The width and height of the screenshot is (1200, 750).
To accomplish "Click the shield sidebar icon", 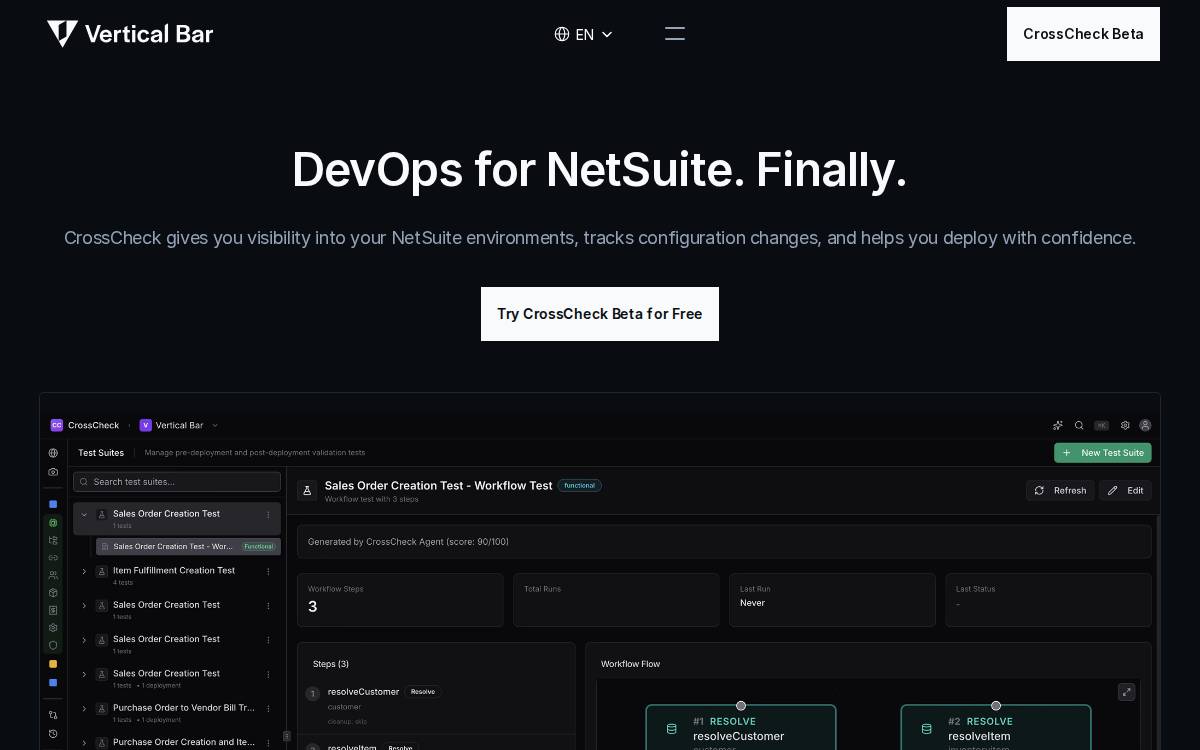I will [x=53, y=645].
